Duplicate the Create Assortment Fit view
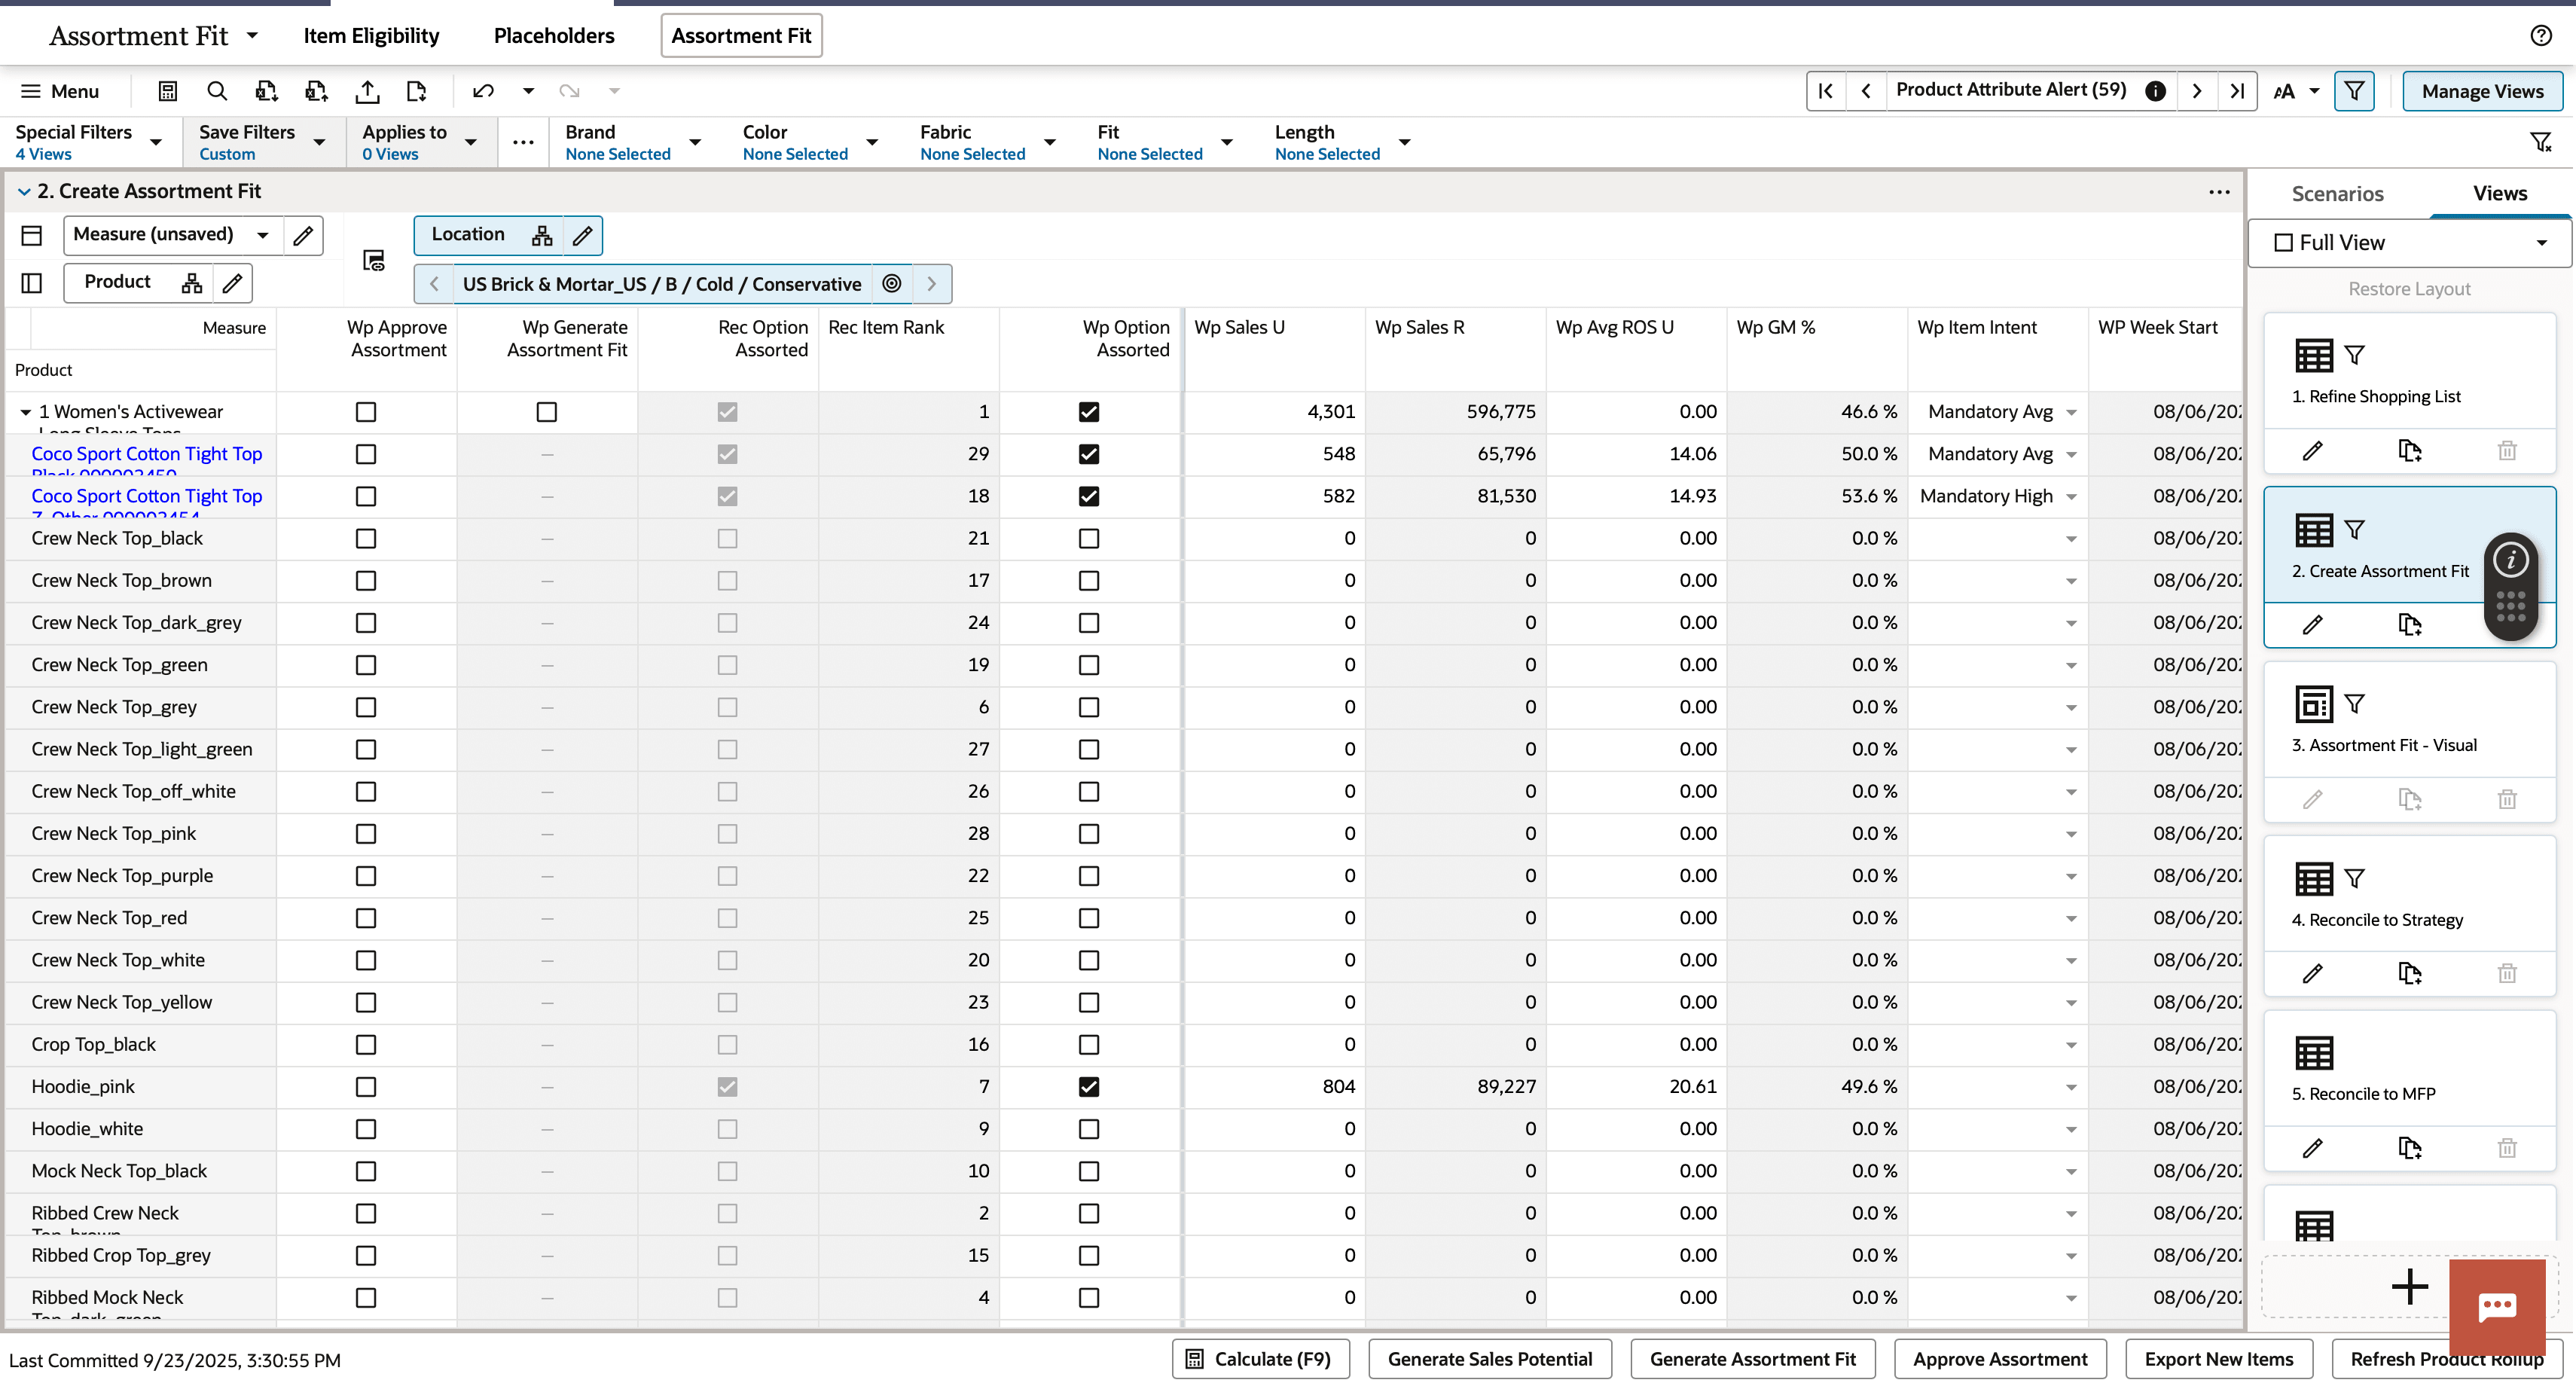The image size is (2576, 1386). (x=2410, y=625)
